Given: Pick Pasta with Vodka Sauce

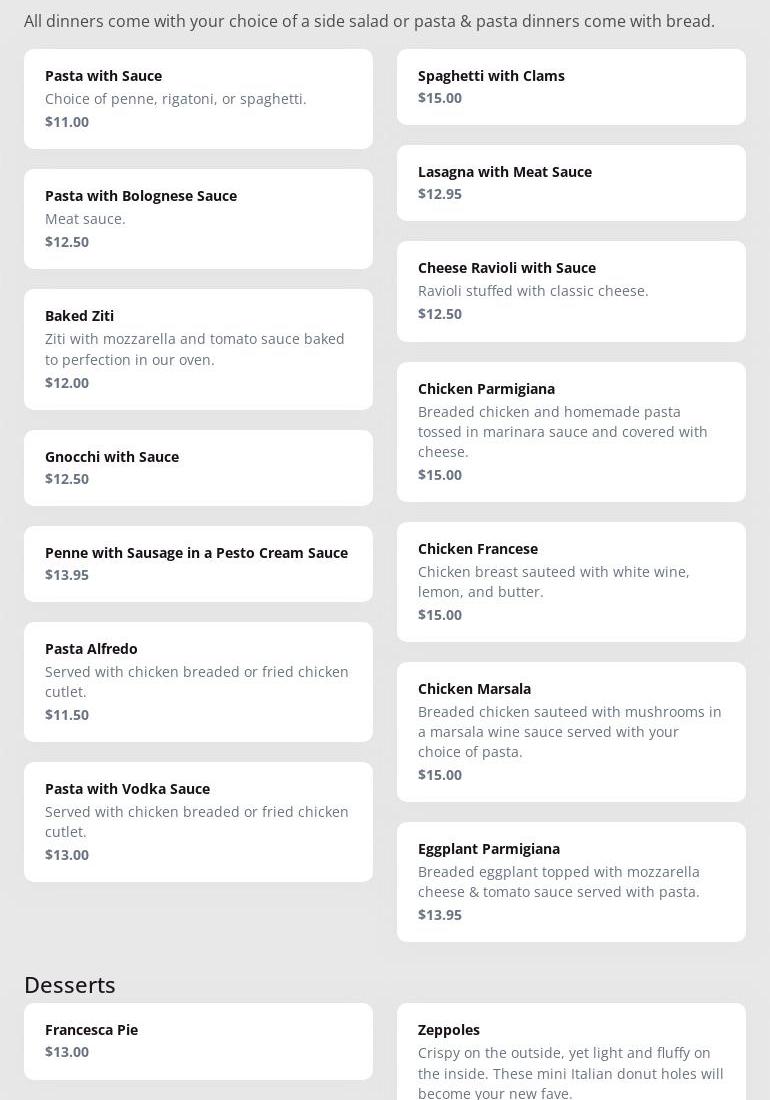Looking at the screenshot, I should [x=198, y=821].
